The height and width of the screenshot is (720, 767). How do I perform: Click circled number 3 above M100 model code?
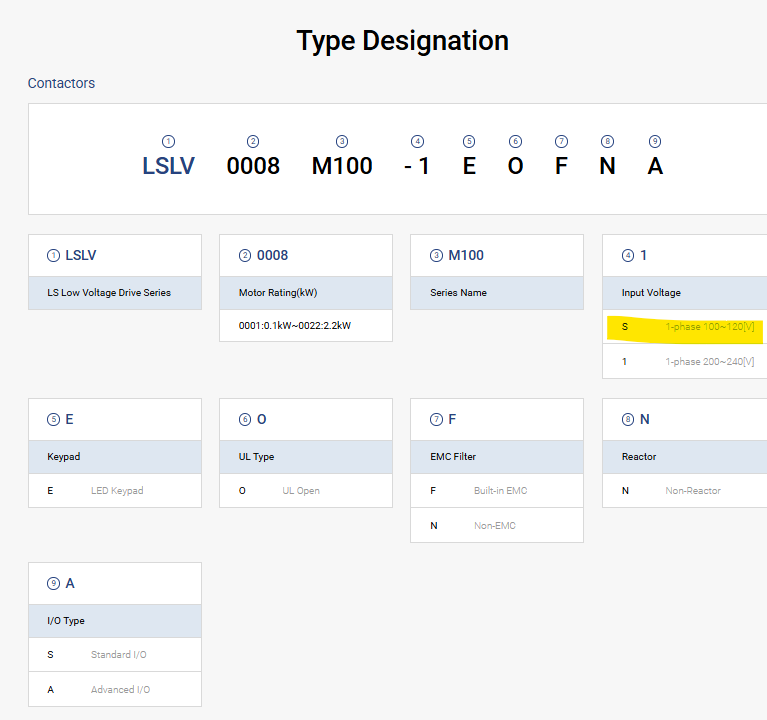point(342,142)
